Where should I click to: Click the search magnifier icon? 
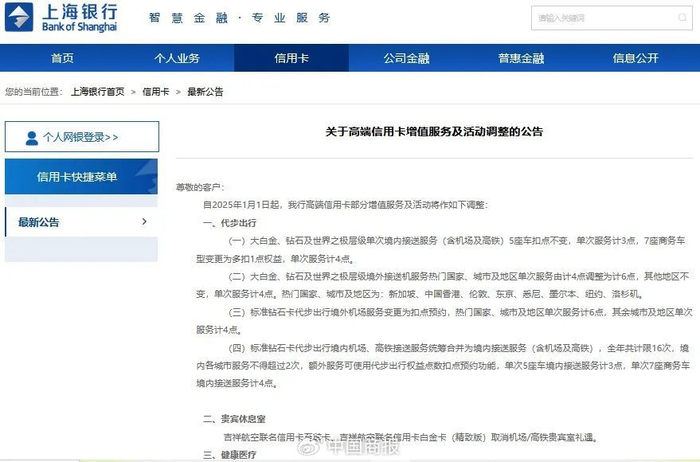682,18
